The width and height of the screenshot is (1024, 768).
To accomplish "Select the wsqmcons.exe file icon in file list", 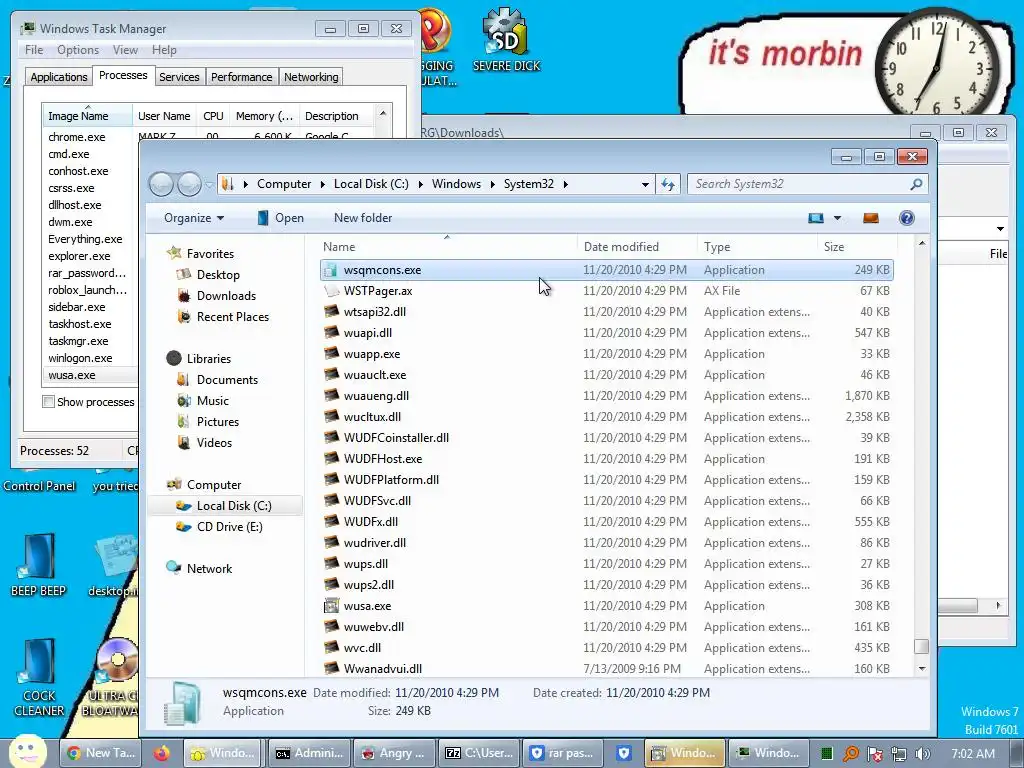I will 332,270.
